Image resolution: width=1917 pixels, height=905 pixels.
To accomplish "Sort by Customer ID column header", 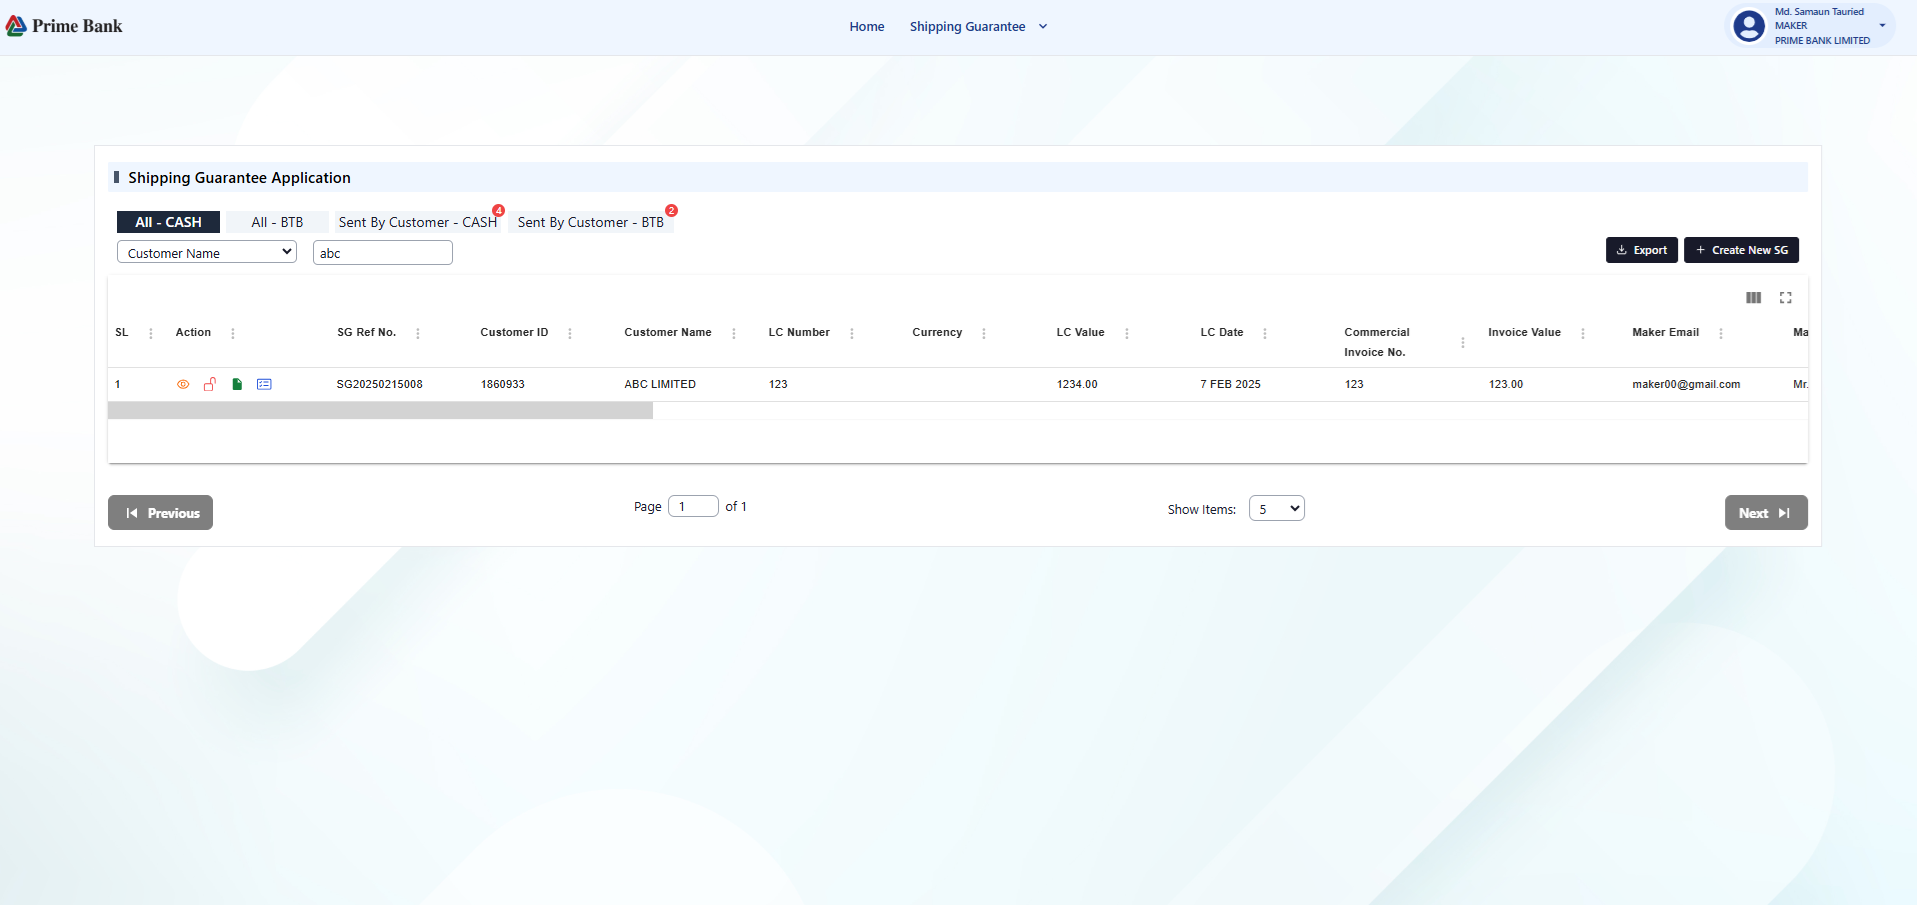I will pyautogui.click(x=514, y=332).
